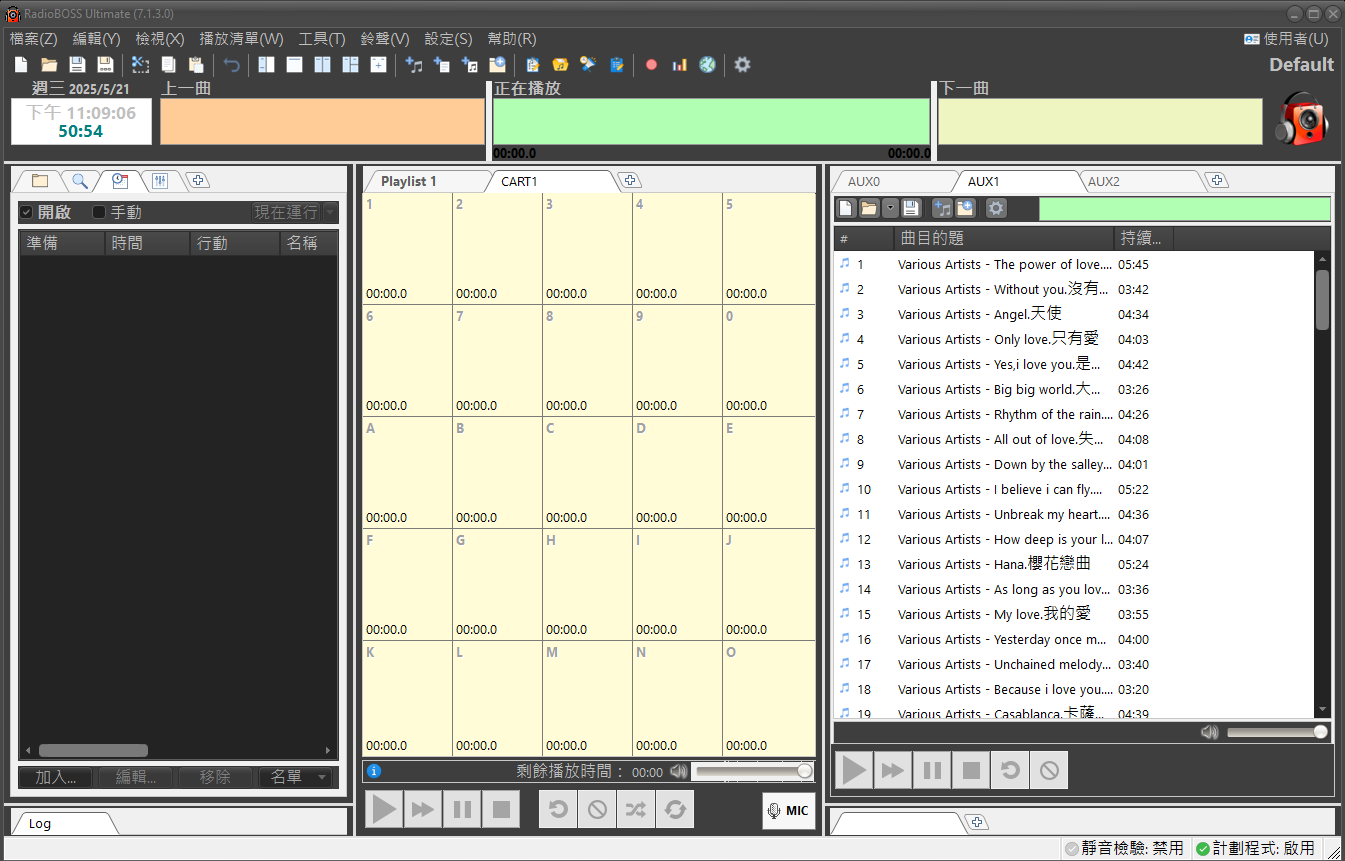
Task: Select cart slot 1 in CART1 grid
Action: pos(407,249)
